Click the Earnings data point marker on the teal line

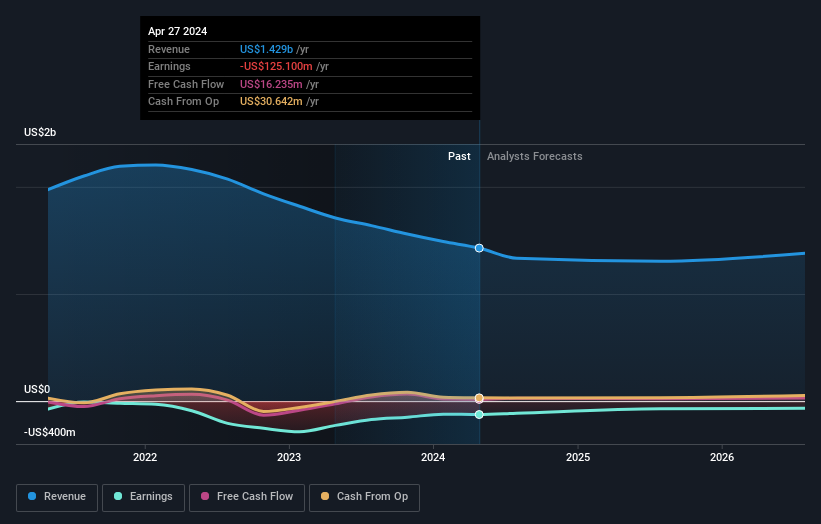[479, 415]
